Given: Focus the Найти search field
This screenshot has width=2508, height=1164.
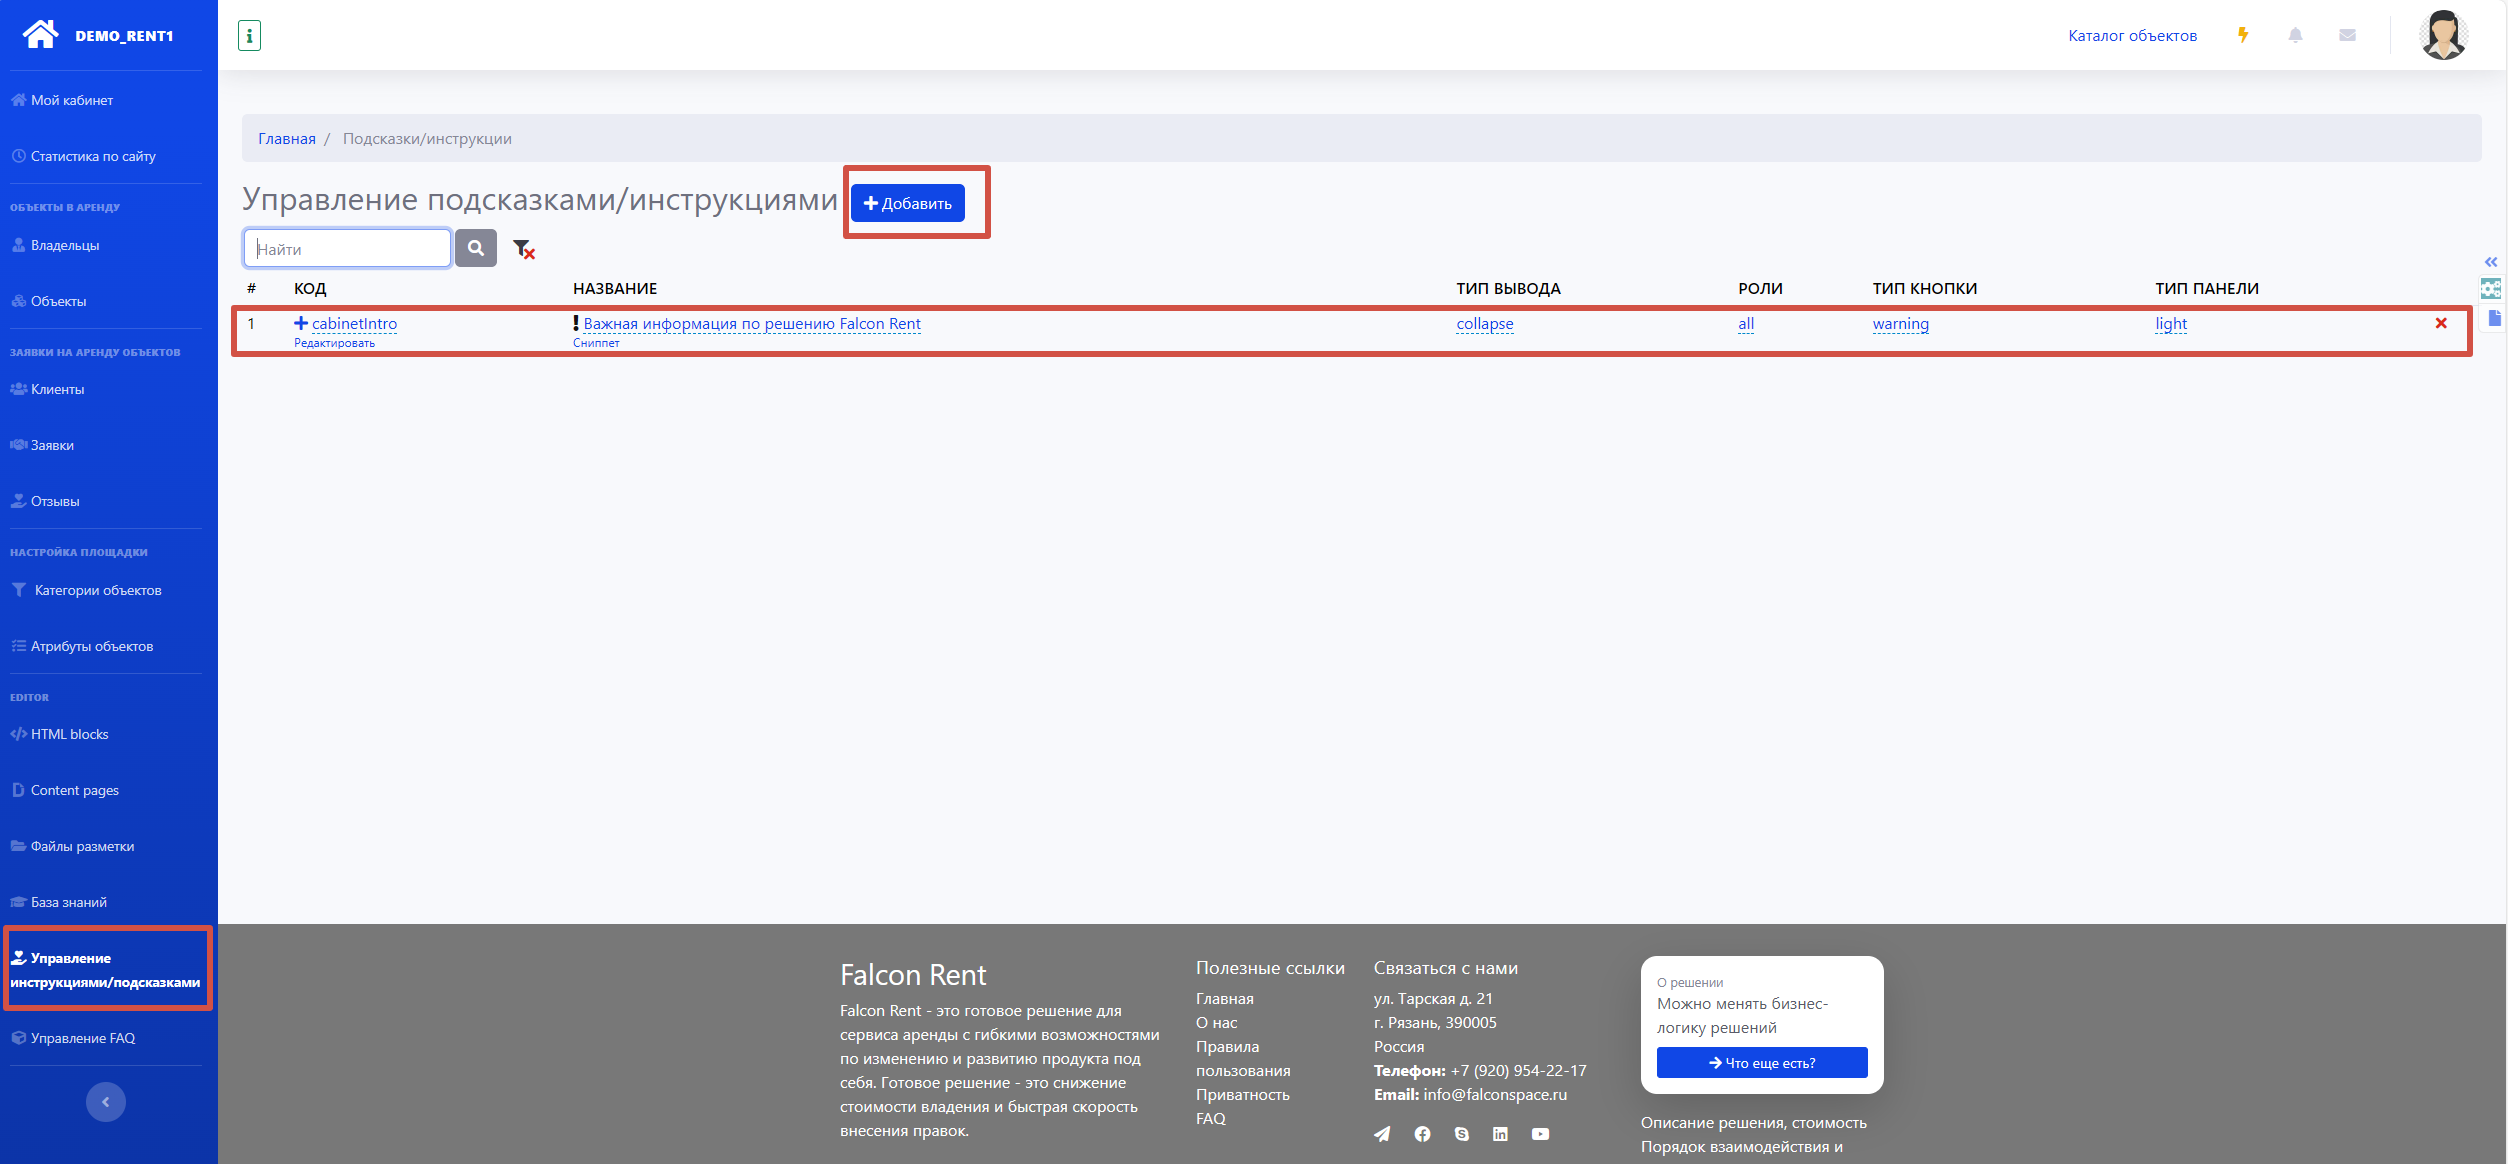Looking at the screenshot, I should pyautogui.click(x=347, y=249).
